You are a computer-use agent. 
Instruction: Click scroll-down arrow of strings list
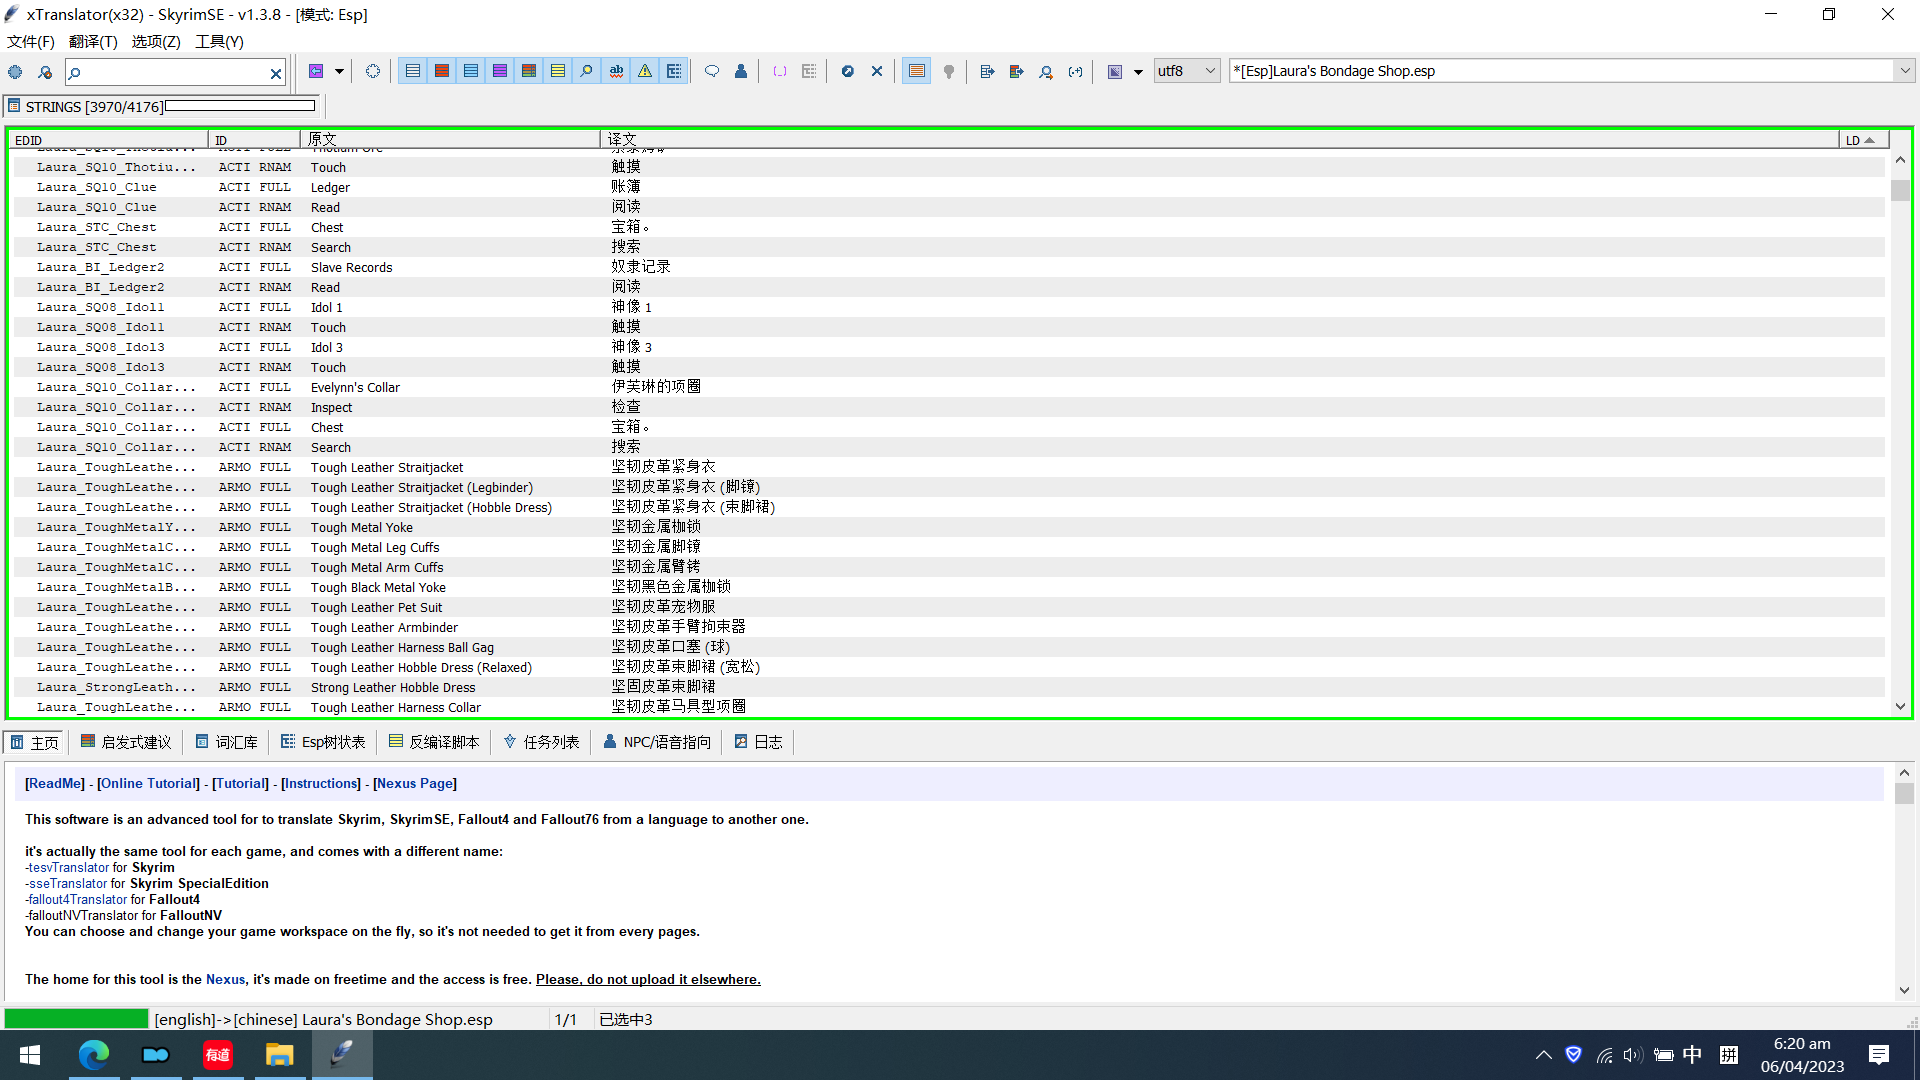(x=1900, y=706)
